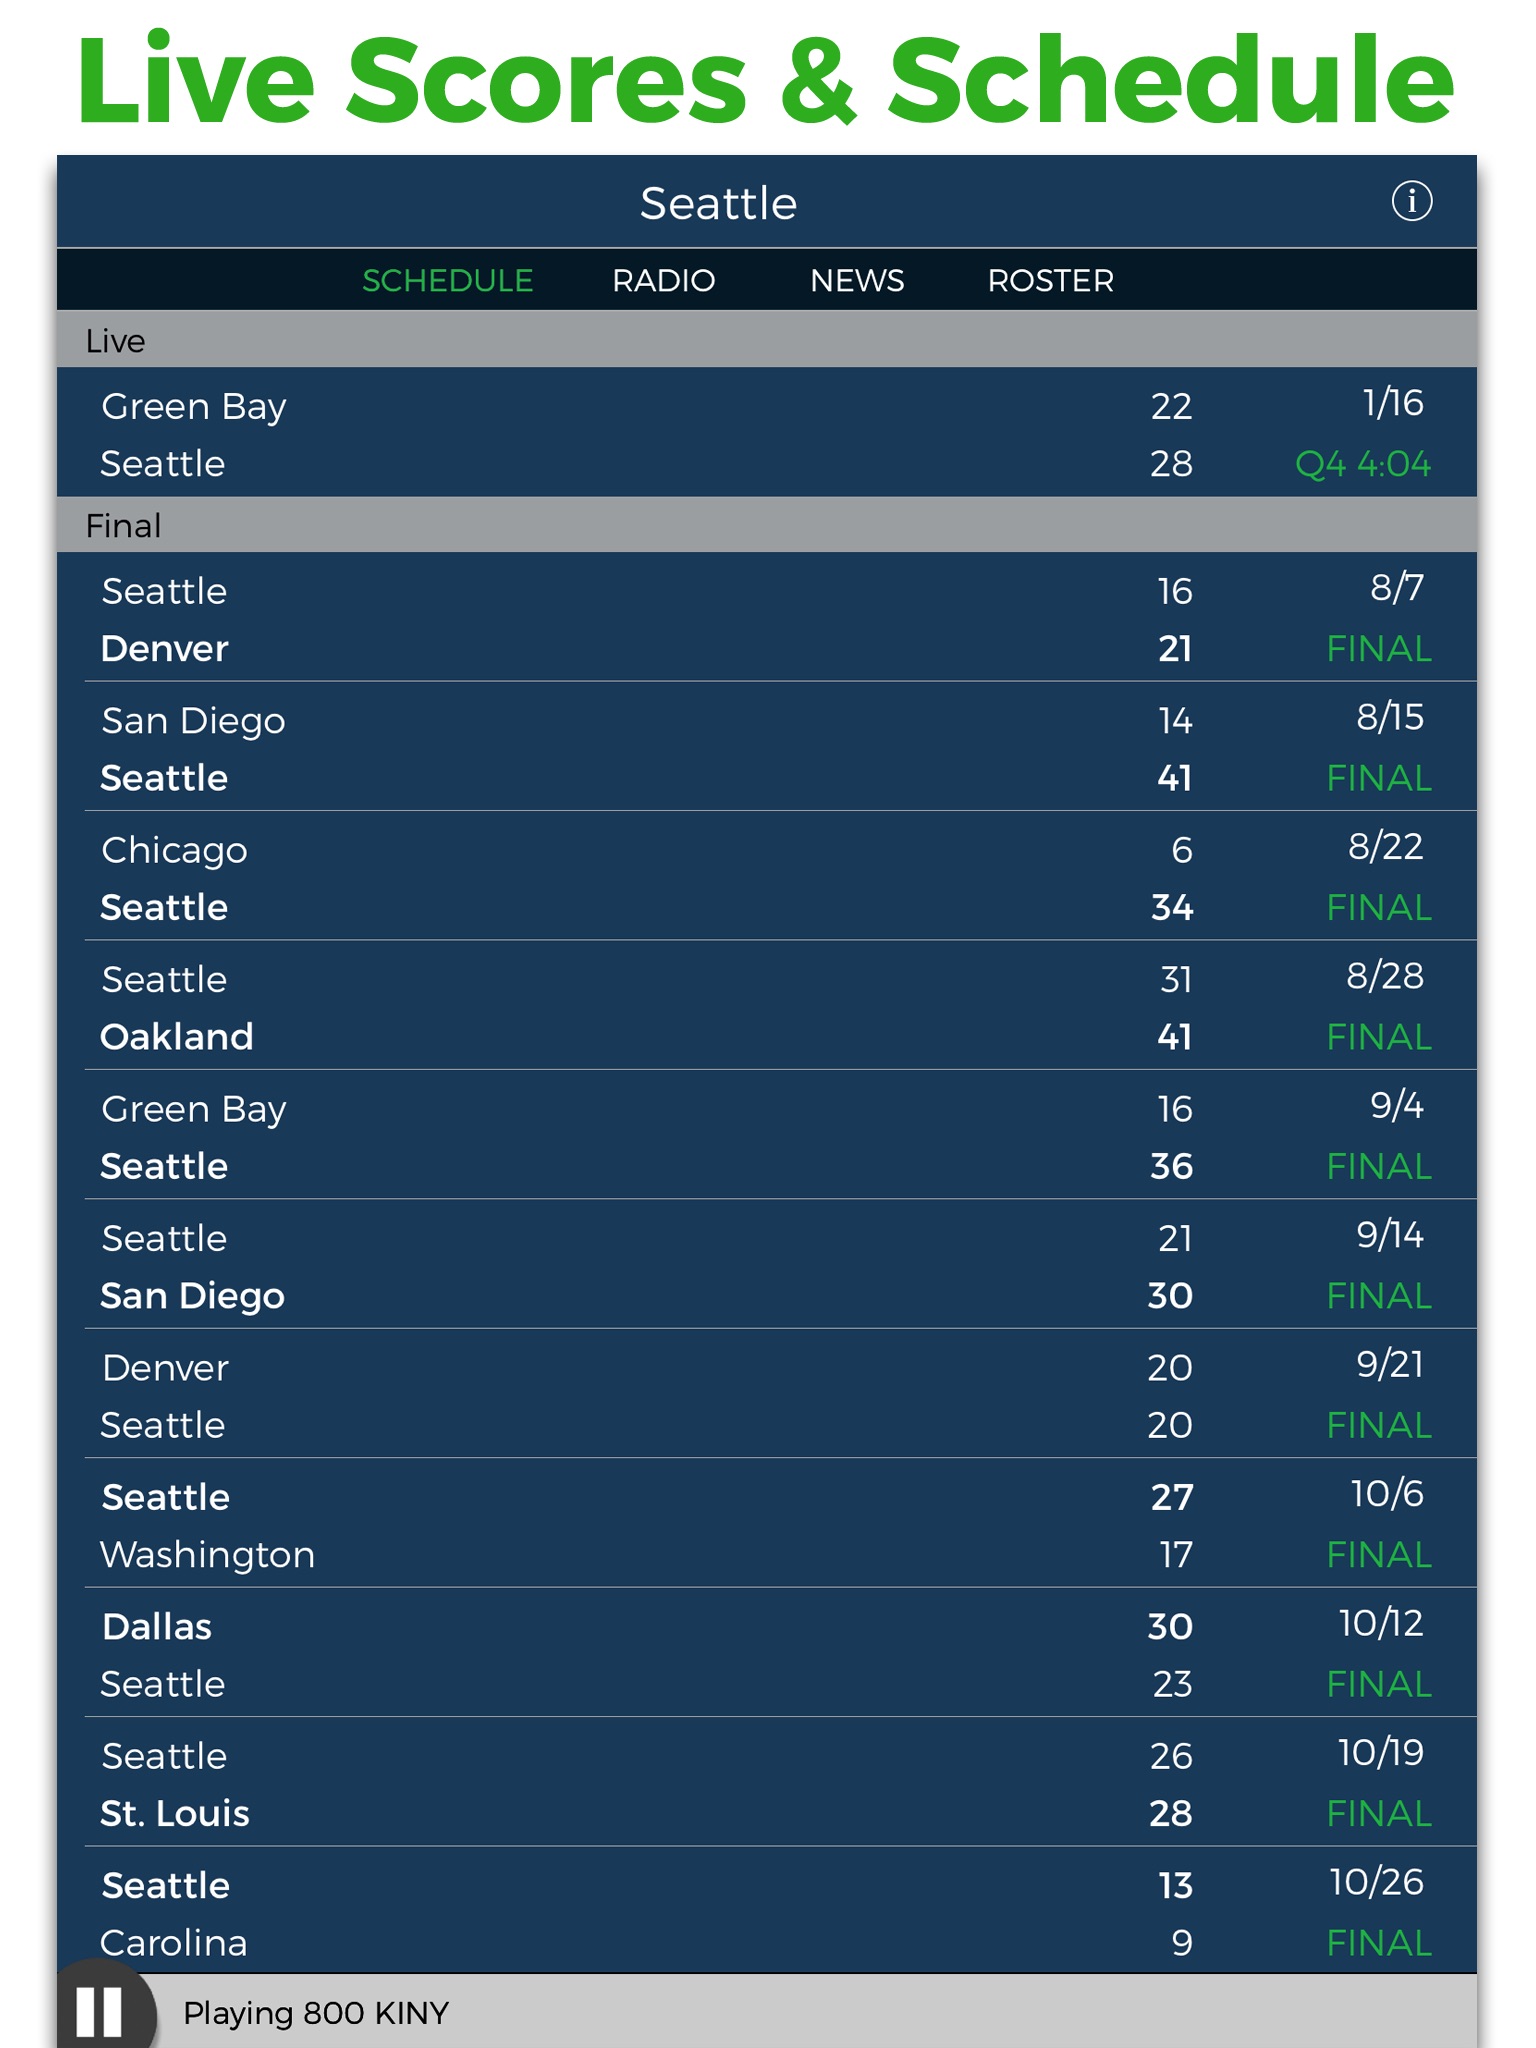The height and width of the screenshot is (2048, 1536).
Task: Tap the info icon in header
Action: (1411, 201)
